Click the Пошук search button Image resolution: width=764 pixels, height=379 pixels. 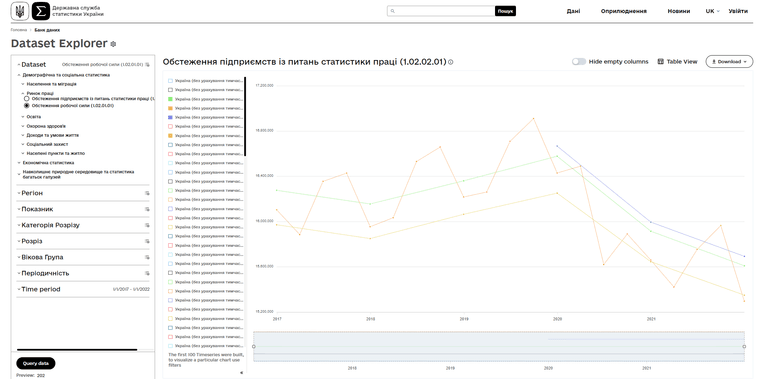[505, 11]
